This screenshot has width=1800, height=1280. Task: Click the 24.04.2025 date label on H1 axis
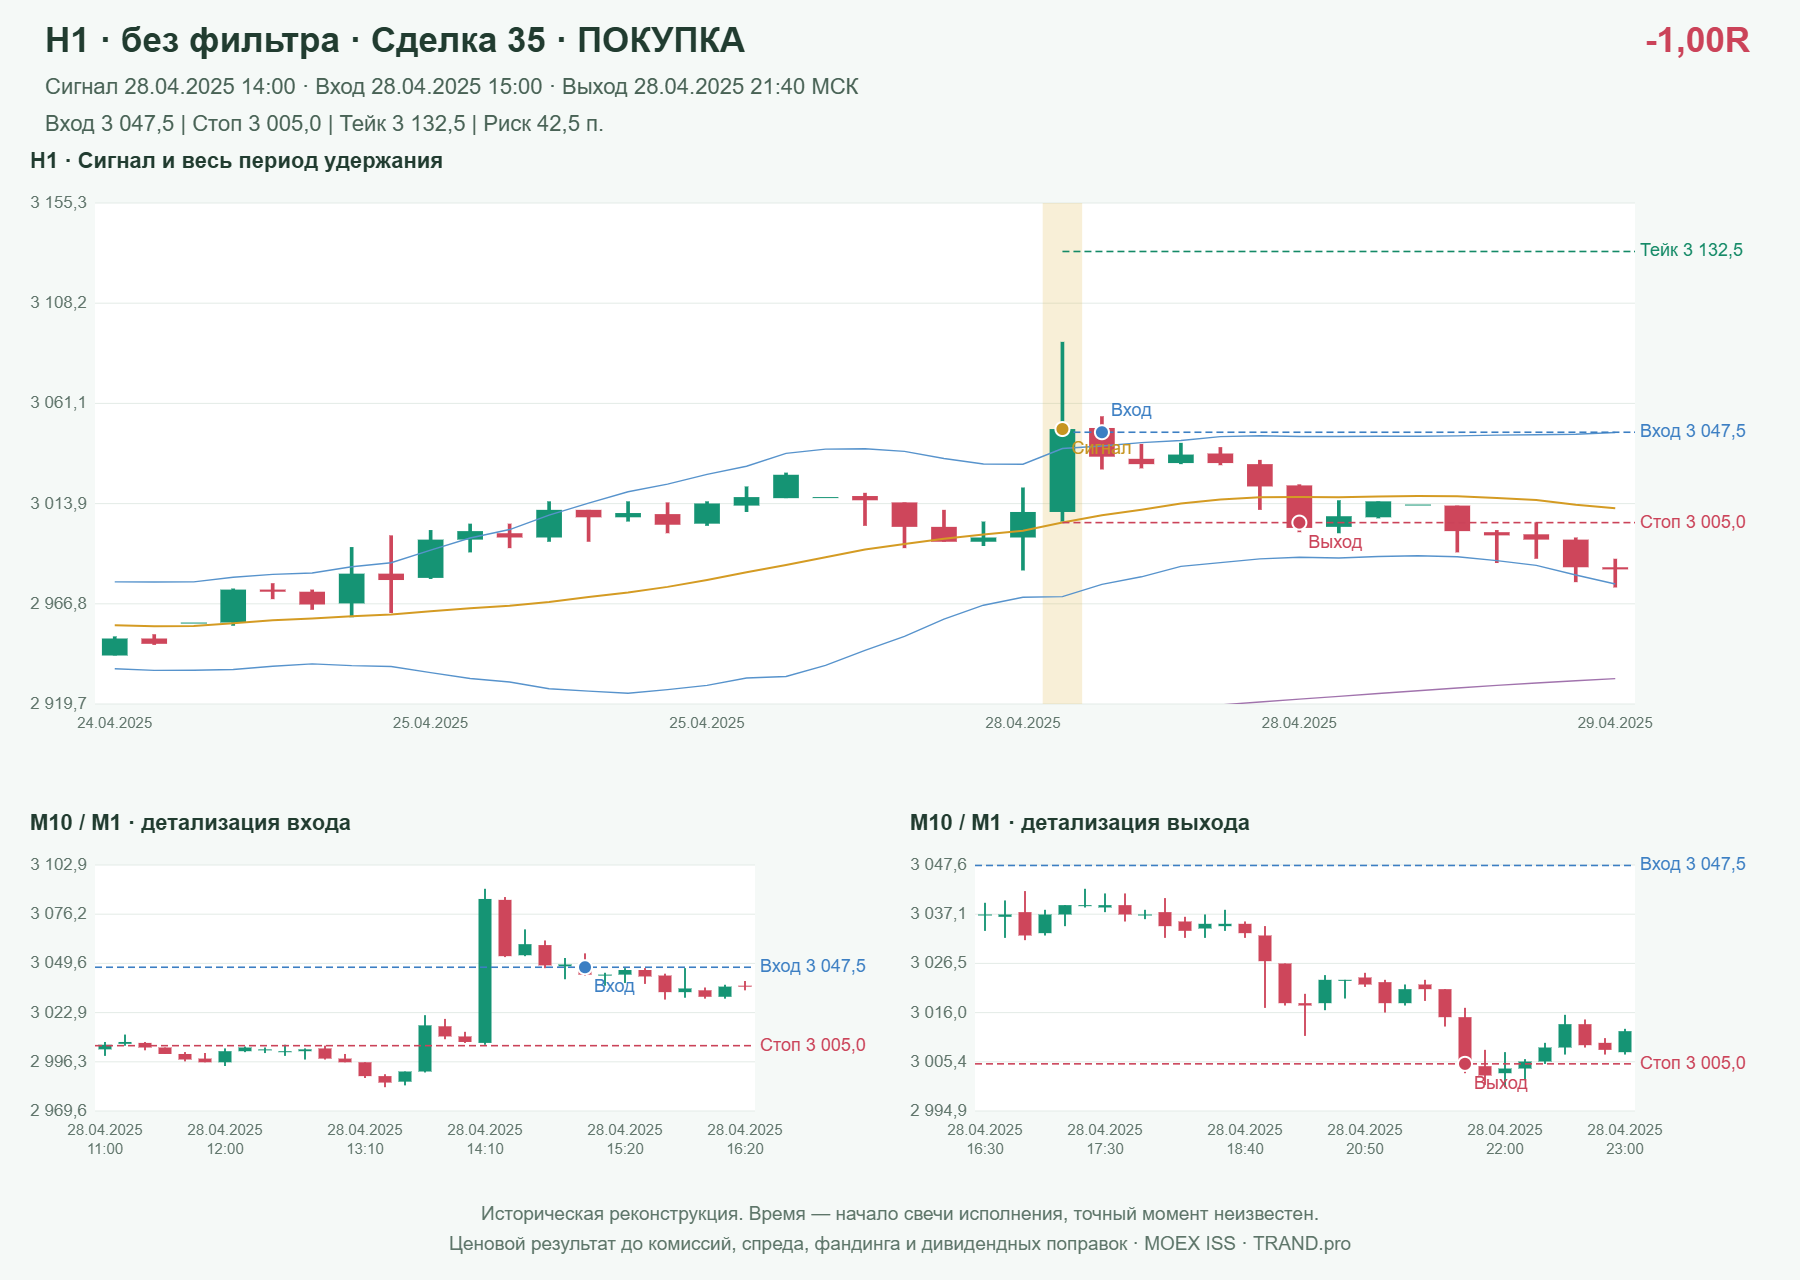click(x=115, y=723)
